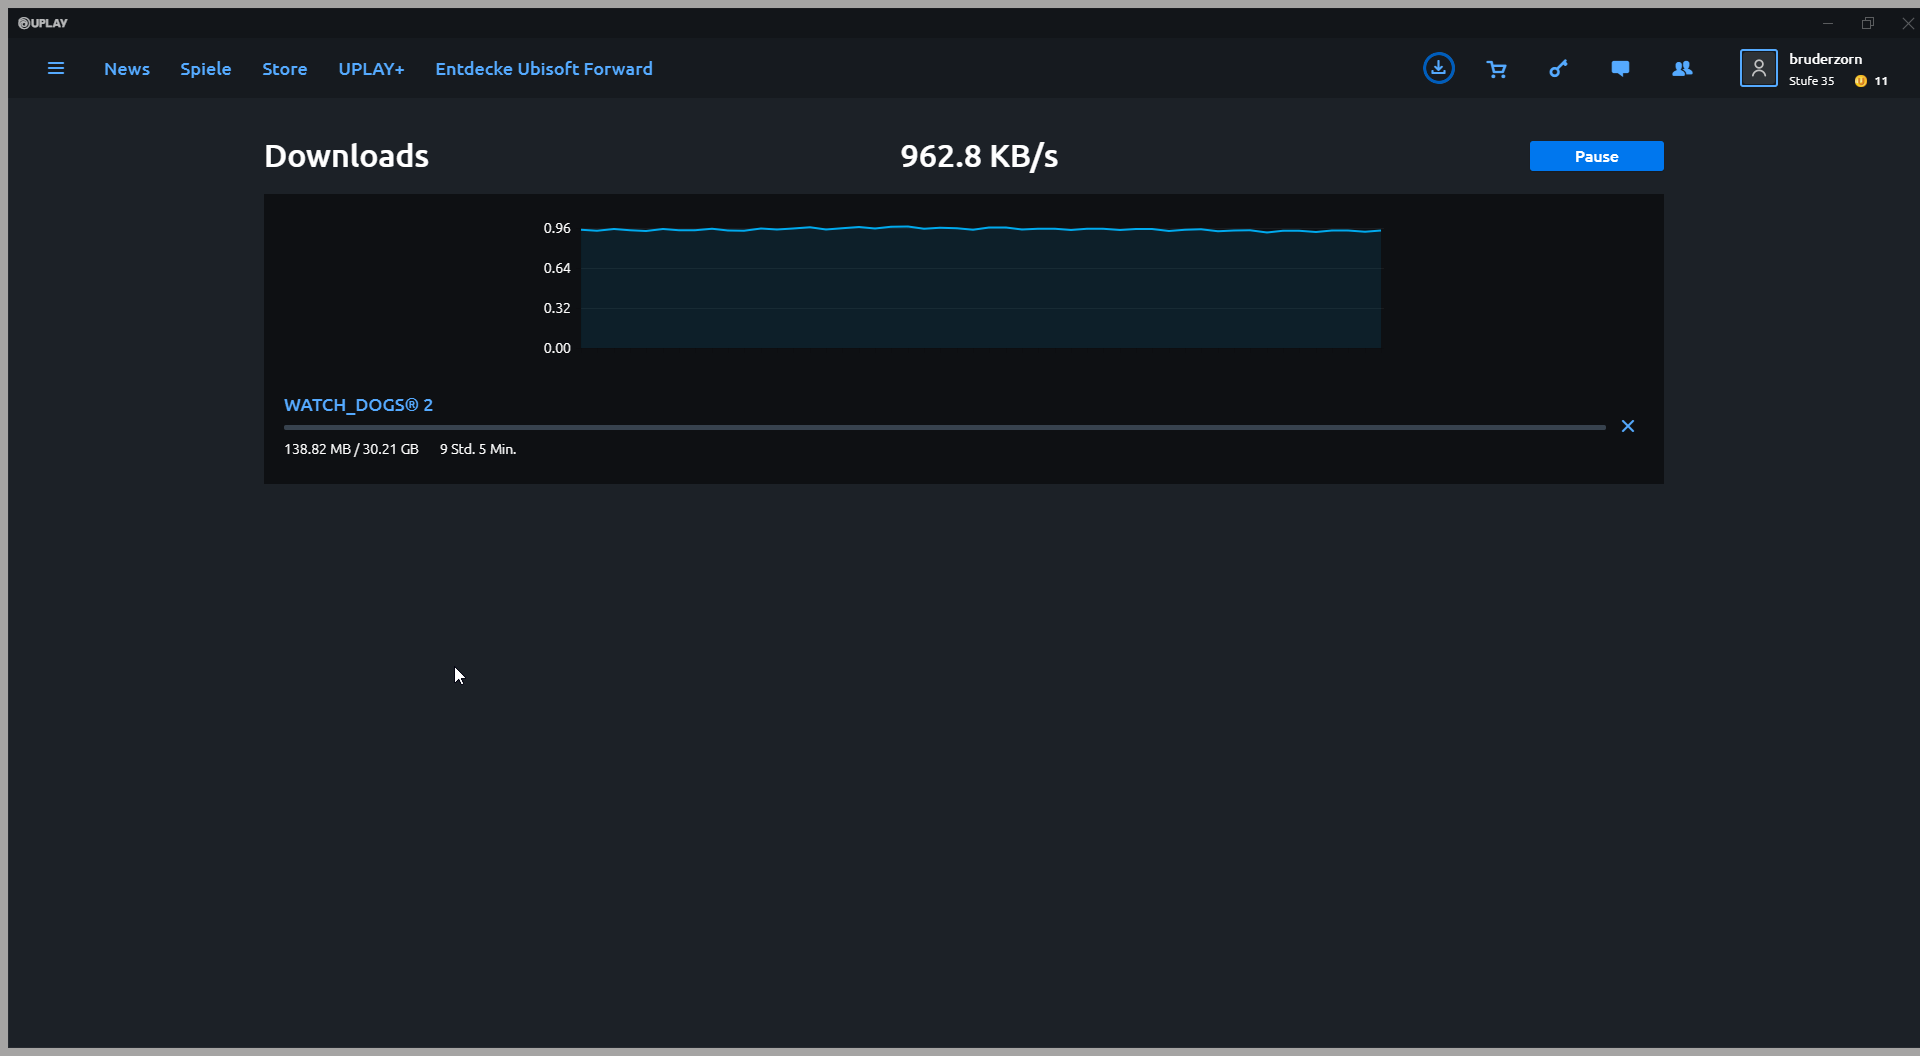Close the Uplay window
This screenshot has width=1920, height=1056.
point(1907,23)
